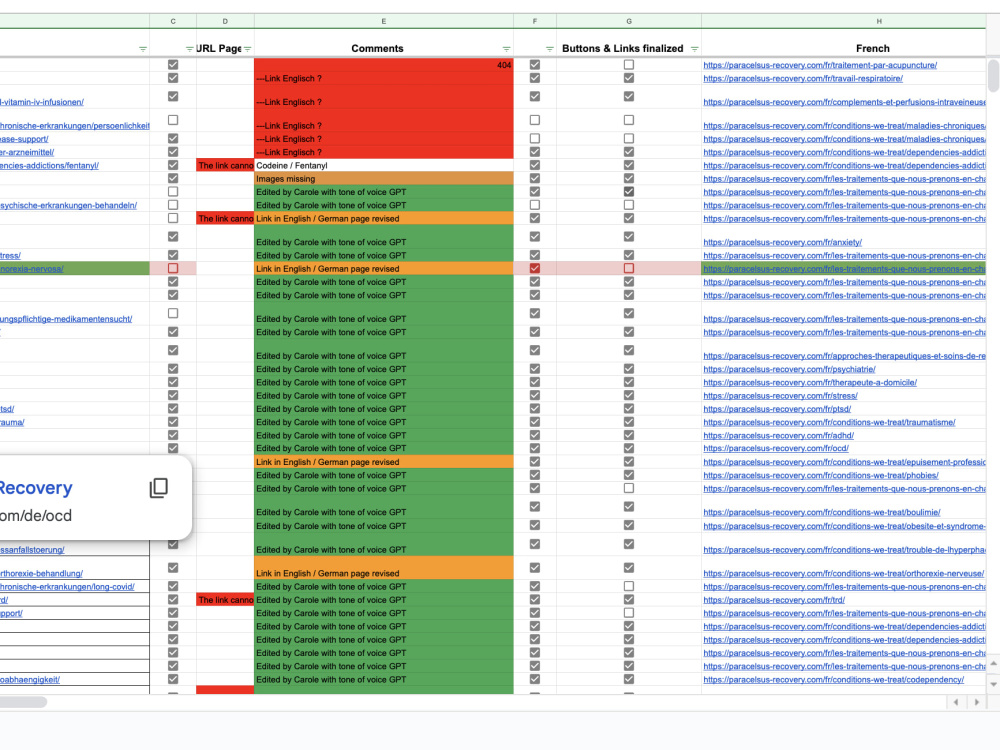The height and width of the screenshot is (750, 1000).
Task: Toggle column F checkbox in Codeine / Fentanyl row
Action: click(x=534, y=165)
